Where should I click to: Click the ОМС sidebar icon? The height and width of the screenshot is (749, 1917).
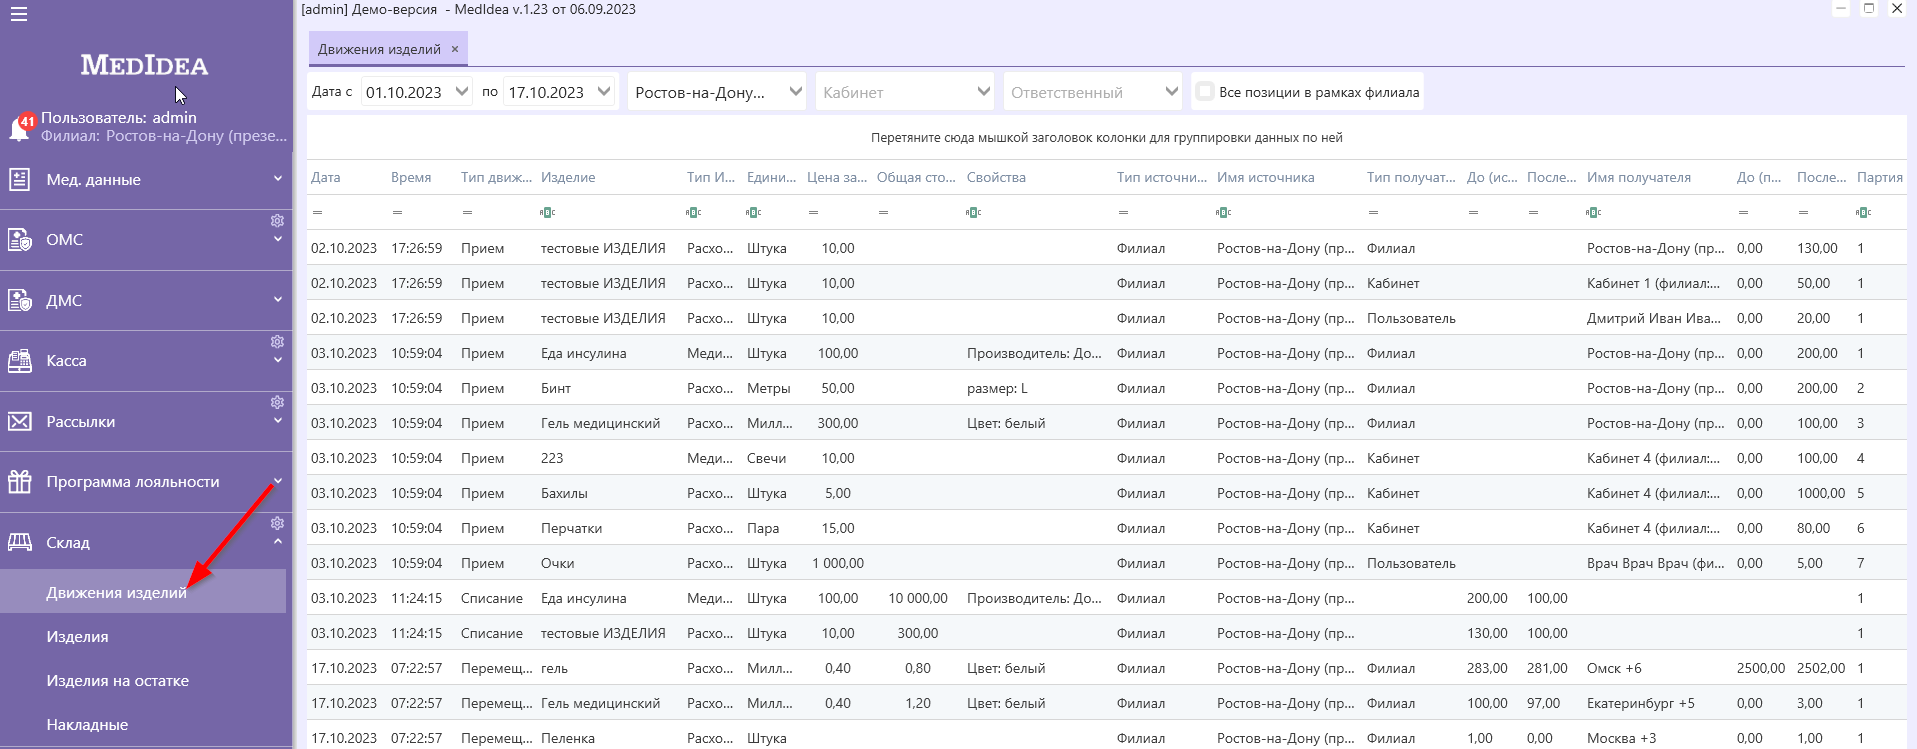pyautogui.click(x=19, y=240)
